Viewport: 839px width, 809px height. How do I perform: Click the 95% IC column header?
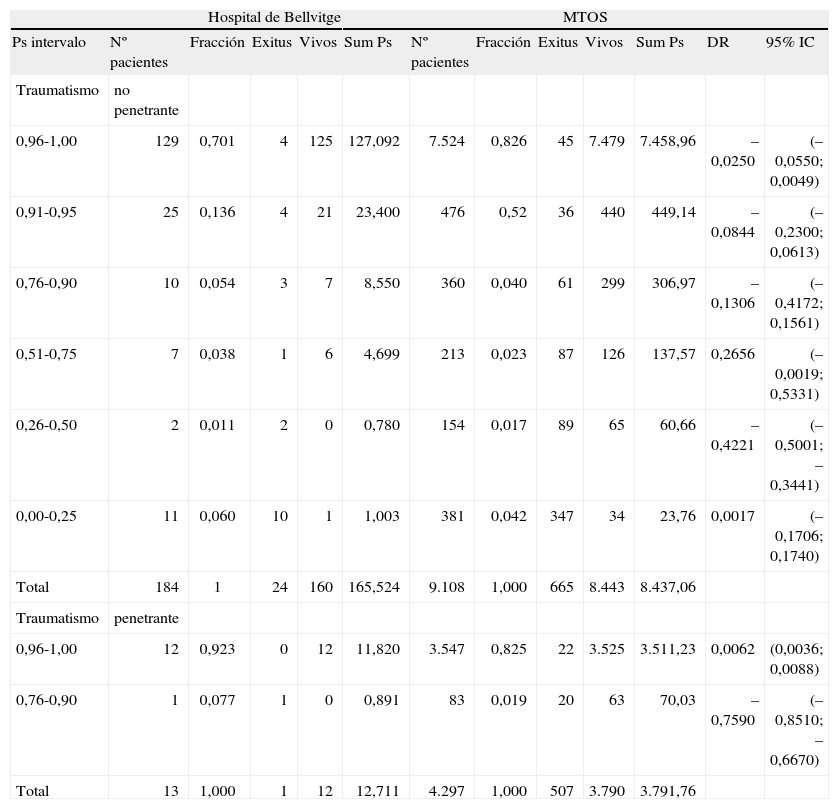point(789,43)
